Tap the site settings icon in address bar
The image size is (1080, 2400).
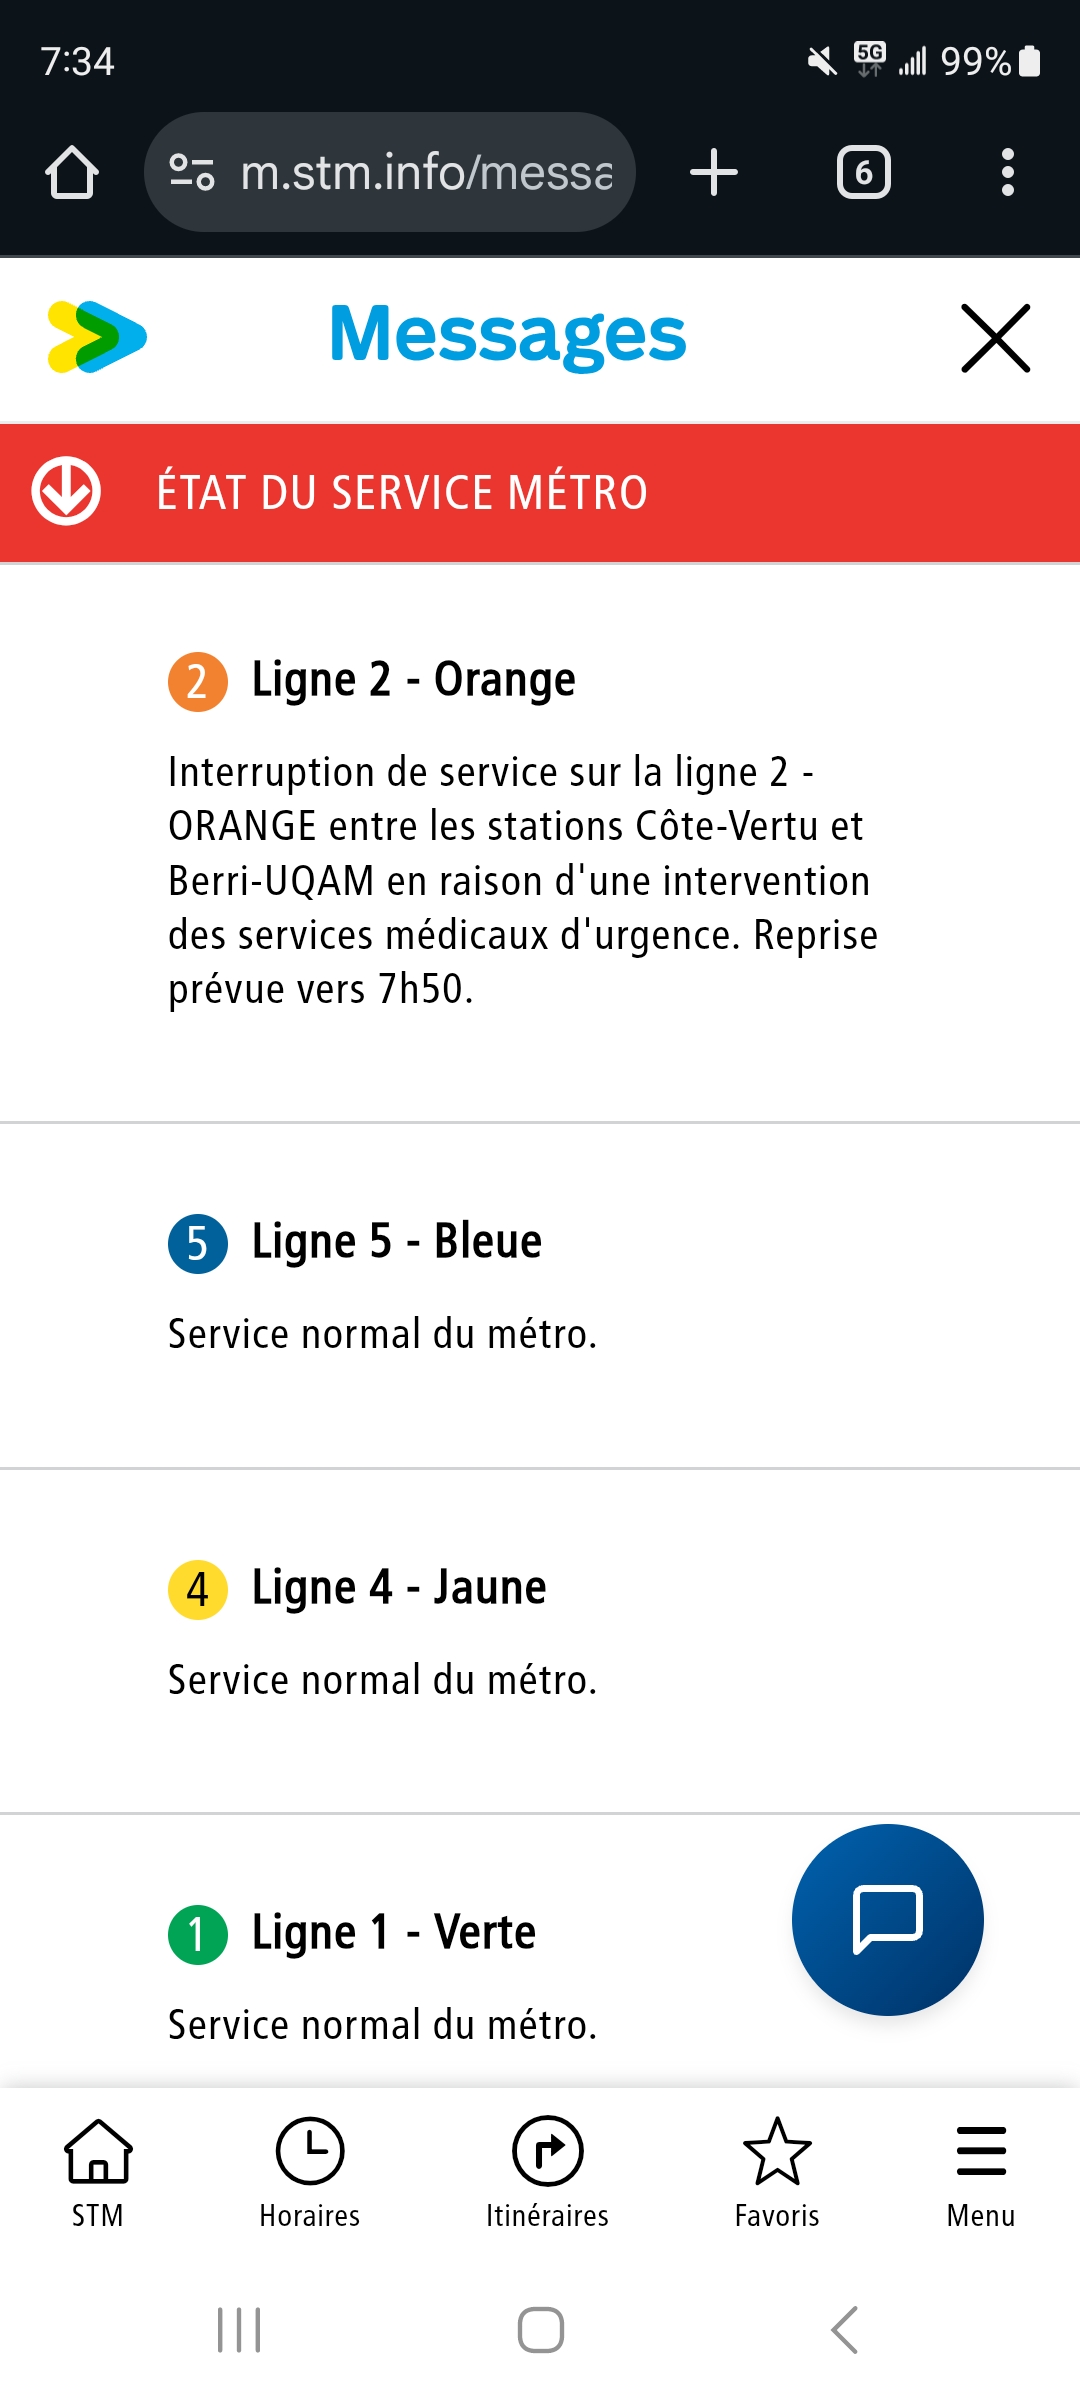point(192,172)
